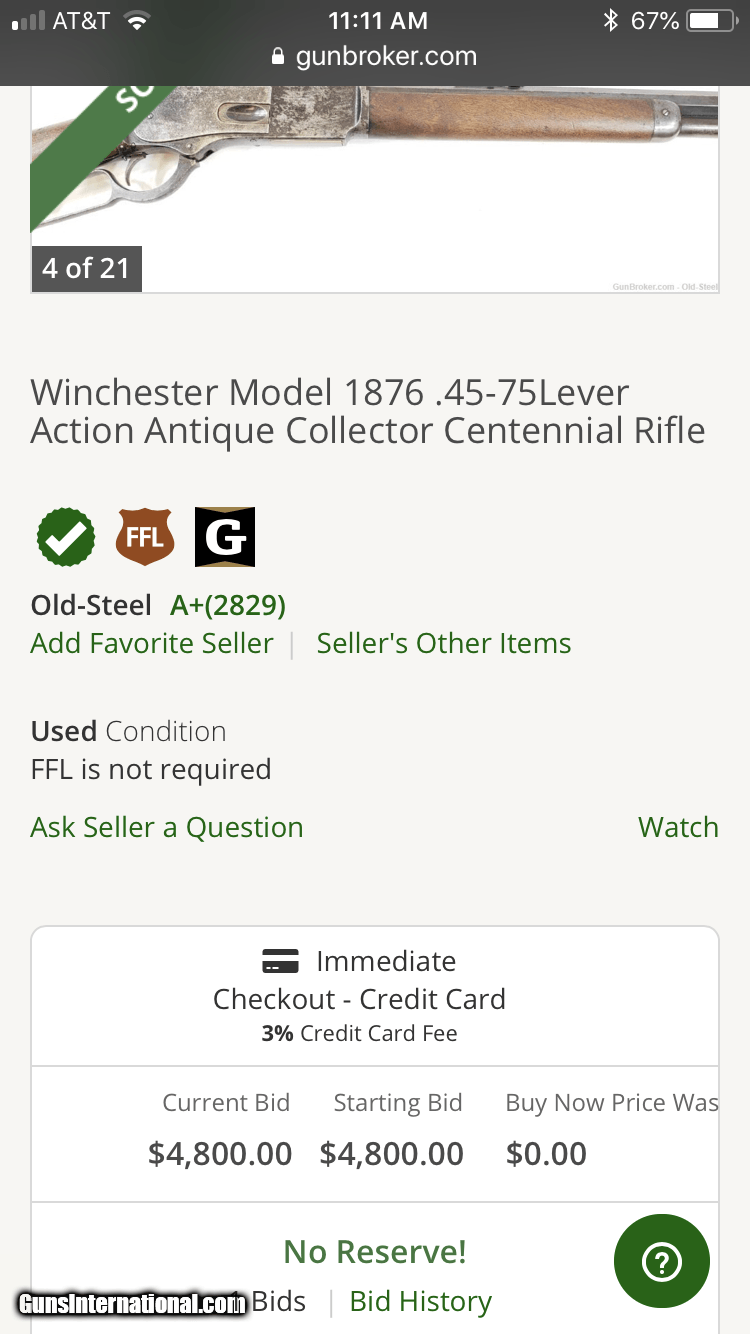Click the green verified checkmark badge
The width and height of the screenshot is (750, 1334).
pyautogui.click(x=66, y=537)
